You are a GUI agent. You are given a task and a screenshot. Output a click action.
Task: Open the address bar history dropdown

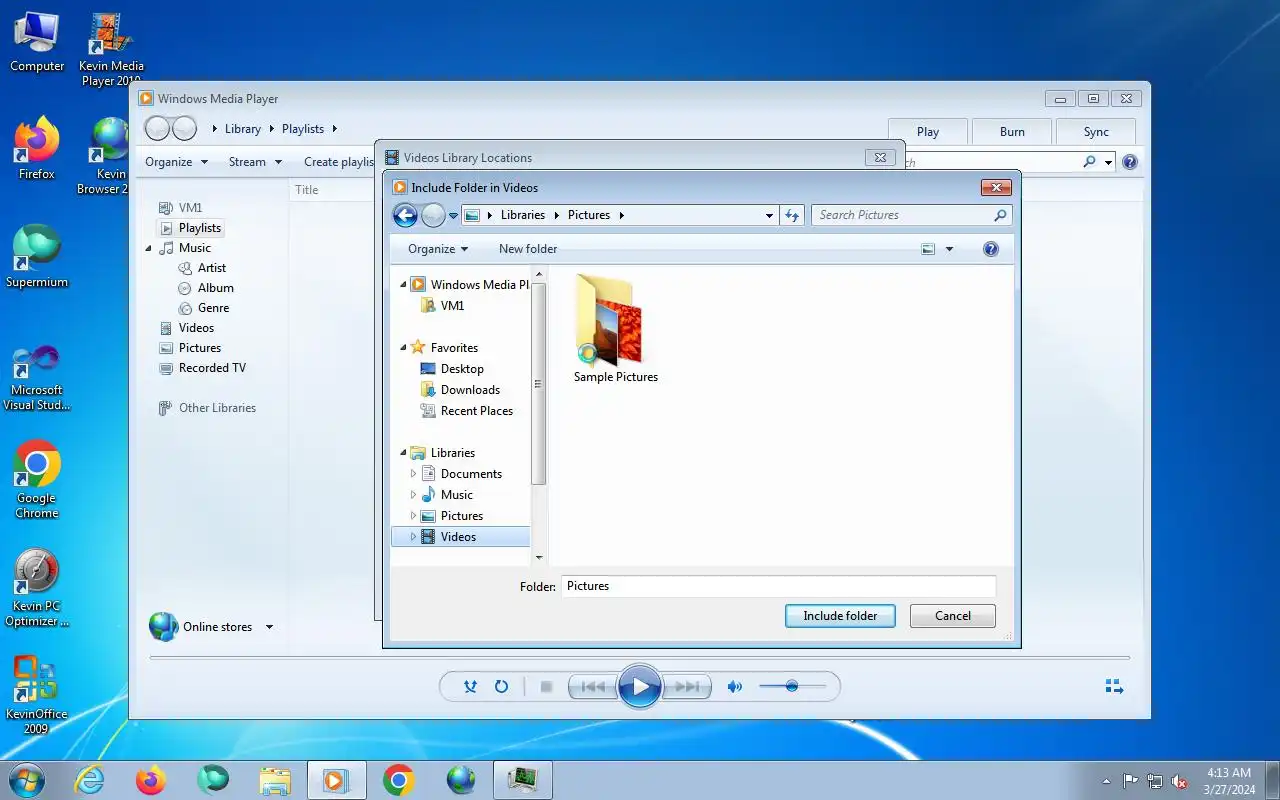pos(769,215)
